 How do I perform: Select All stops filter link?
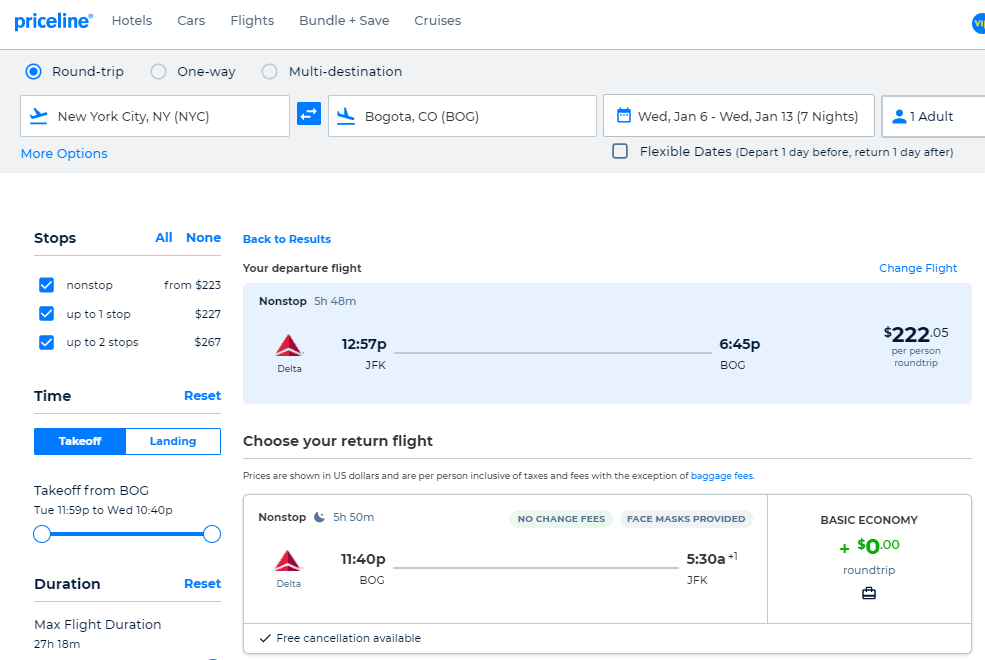164,237
